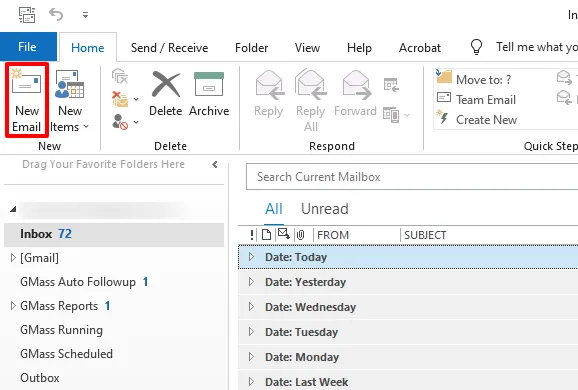This screenshot has width=578, height=390.
Task: Click the Tell me lightbulb icon
Action: coord(476,47)
